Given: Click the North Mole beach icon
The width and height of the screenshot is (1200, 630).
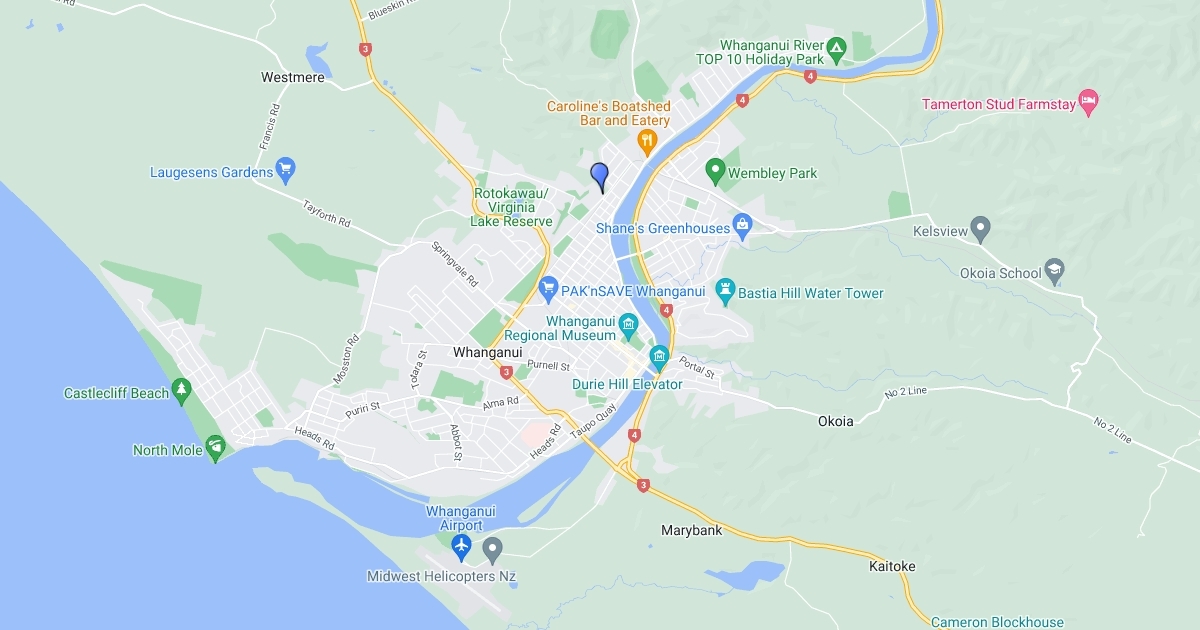Looking at the screenshot, I should (x=215, y=447).
